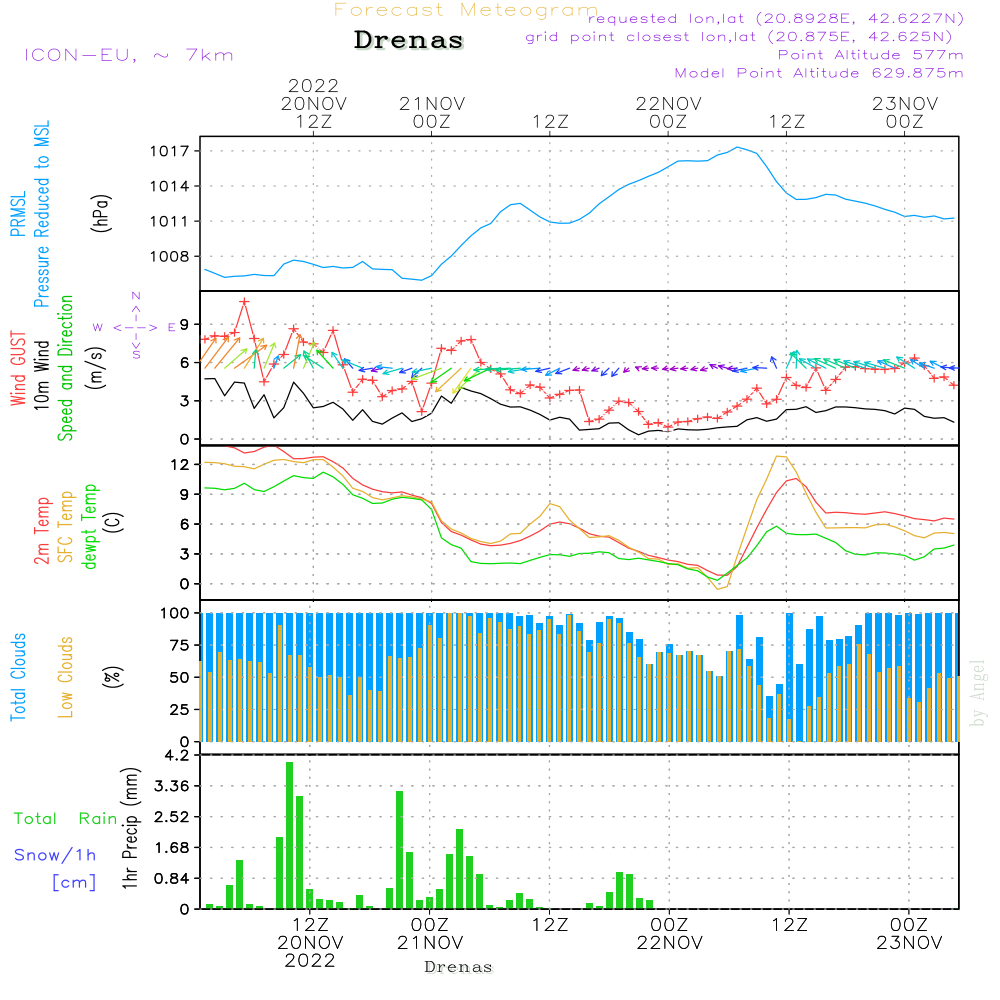Click the top '21NOV 00Z' time label
The height and width of the screenshot is (1000, 1000).
point(432,112)
